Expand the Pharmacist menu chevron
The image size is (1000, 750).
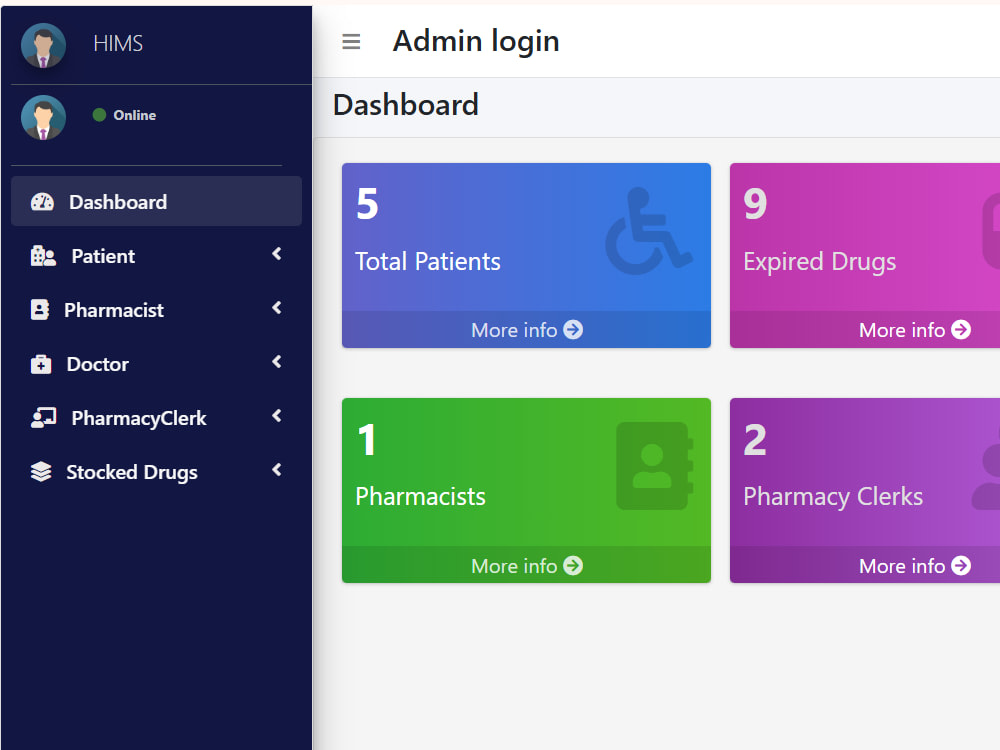tap(277, 308)
